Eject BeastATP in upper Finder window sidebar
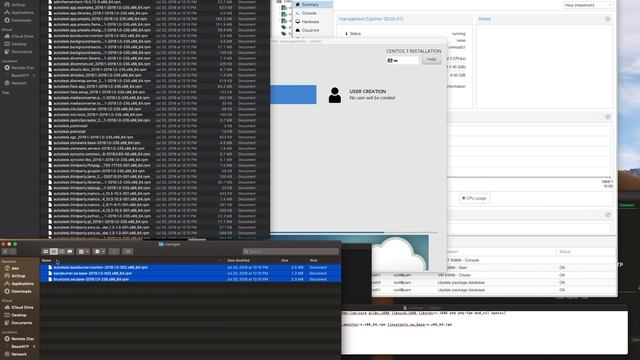This screenshot has height=360, width=640. [x=34, y=76]
